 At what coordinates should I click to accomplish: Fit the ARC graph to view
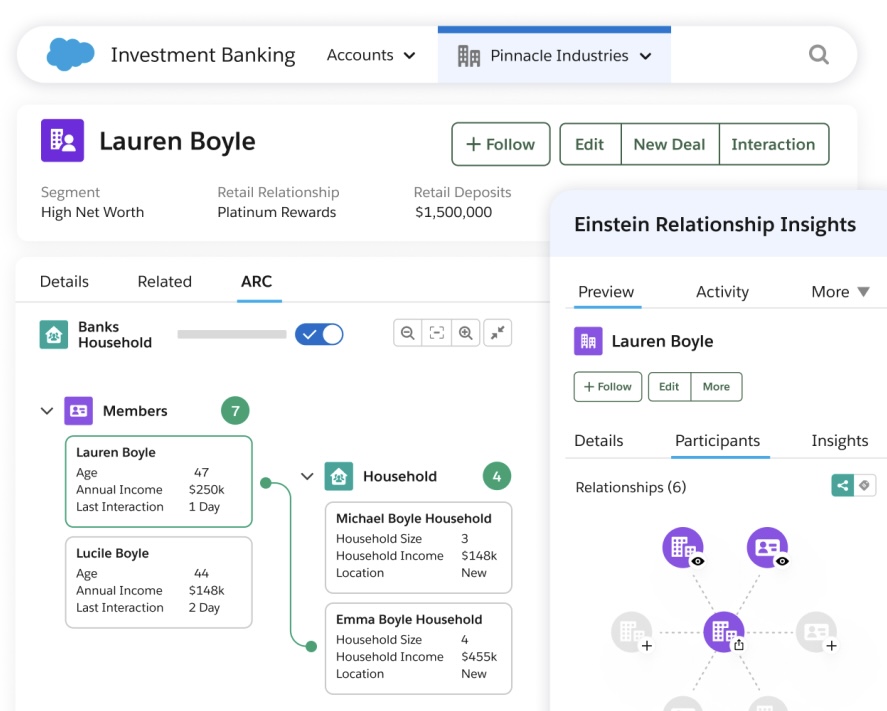437,333
